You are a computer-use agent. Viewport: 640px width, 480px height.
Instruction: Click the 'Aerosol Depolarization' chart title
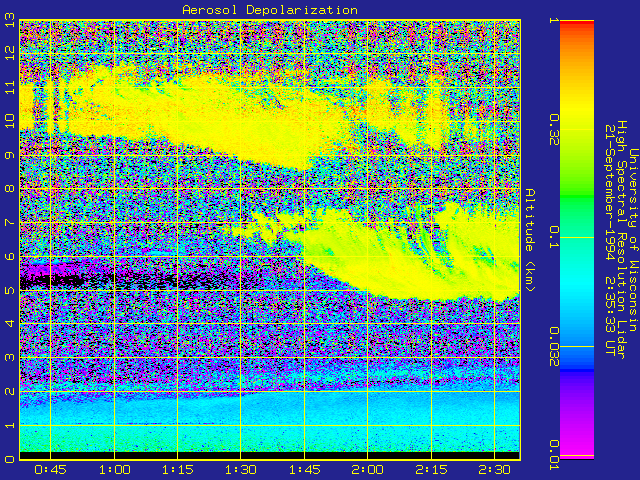tap(270, 10)
